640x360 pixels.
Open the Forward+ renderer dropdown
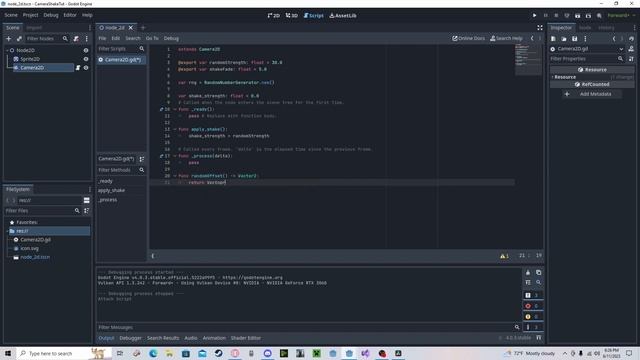coord(621,16)
